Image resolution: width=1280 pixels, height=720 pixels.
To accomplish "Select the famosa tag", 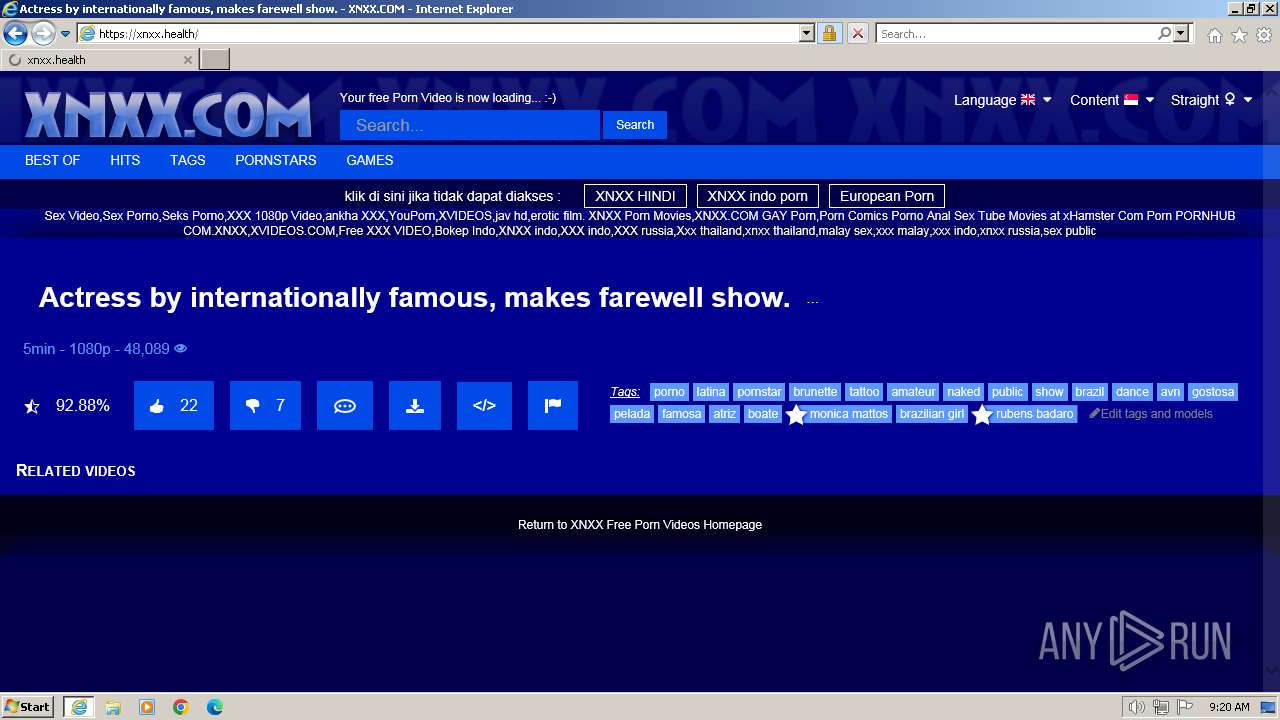I will [x=682, y=414].
